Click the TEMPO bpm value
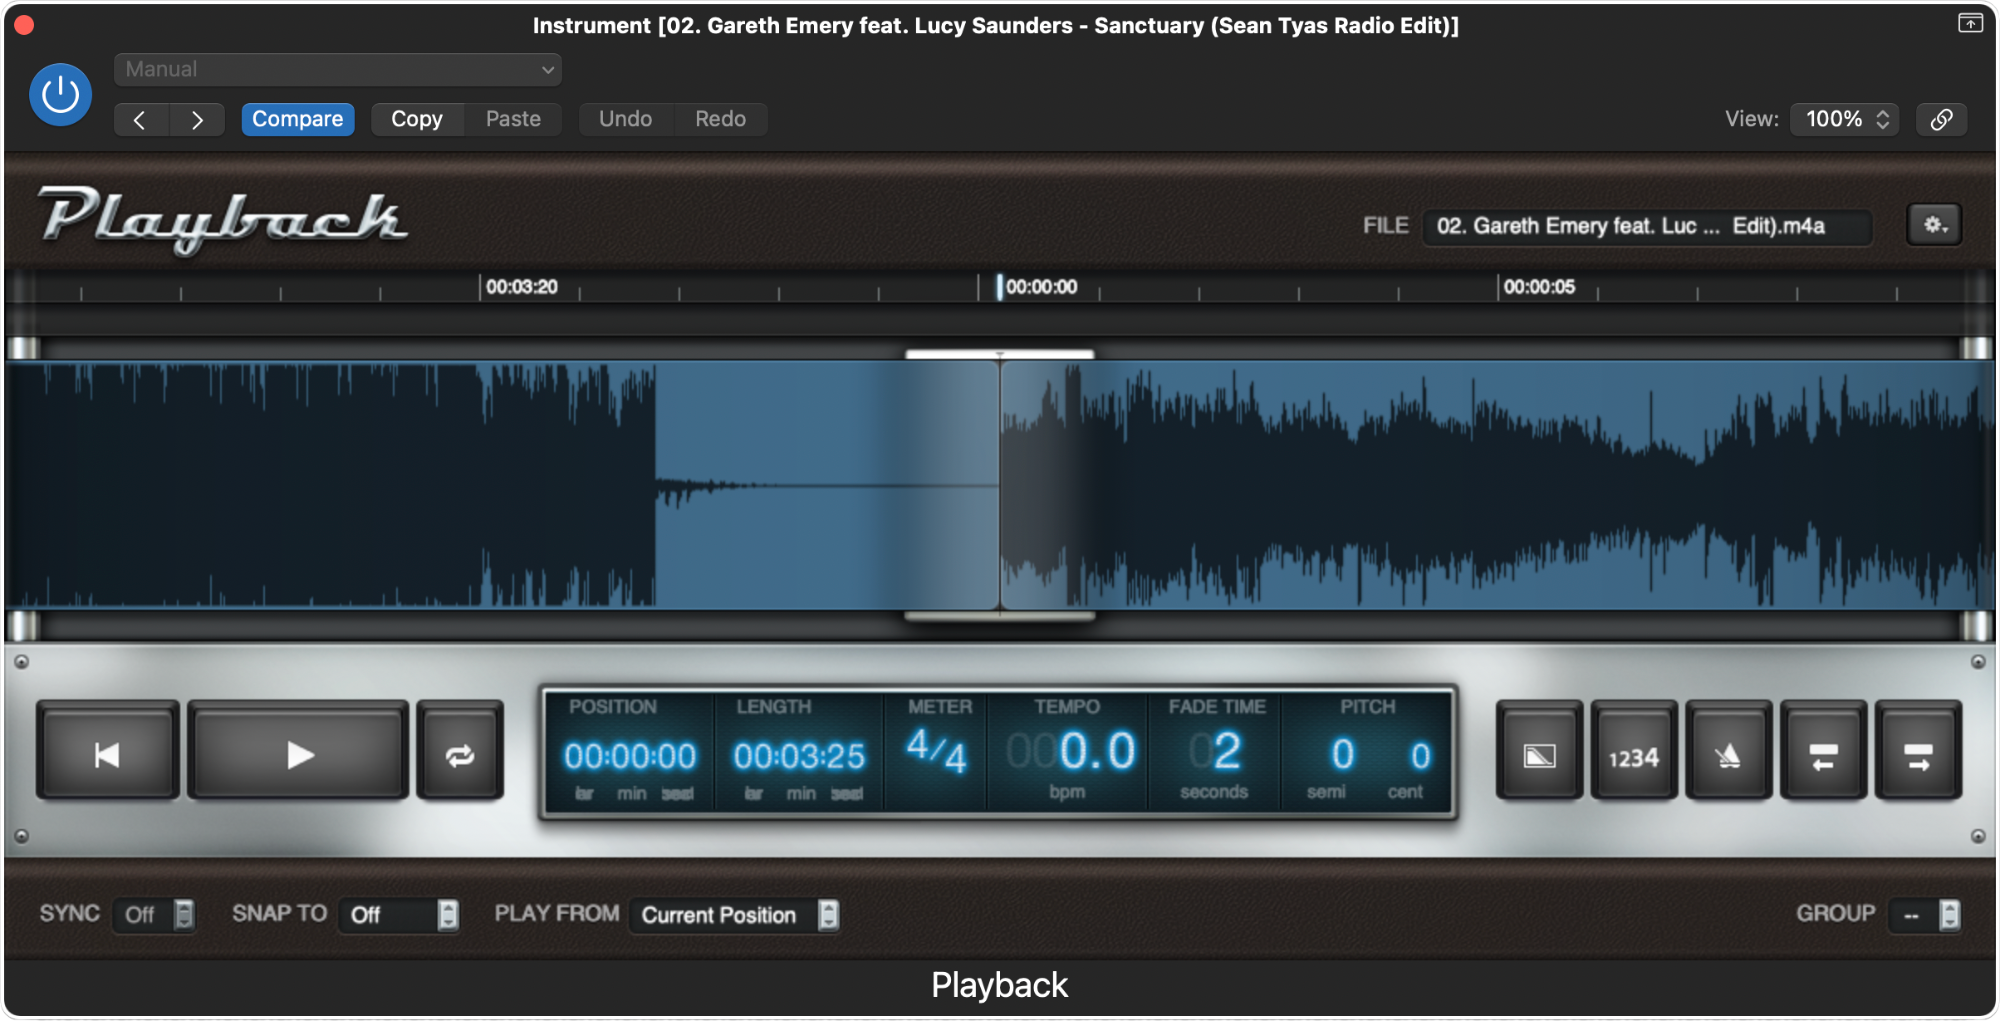Image resolution: width=2000 pixels, height=1022 pixels. click(1070, 752)
